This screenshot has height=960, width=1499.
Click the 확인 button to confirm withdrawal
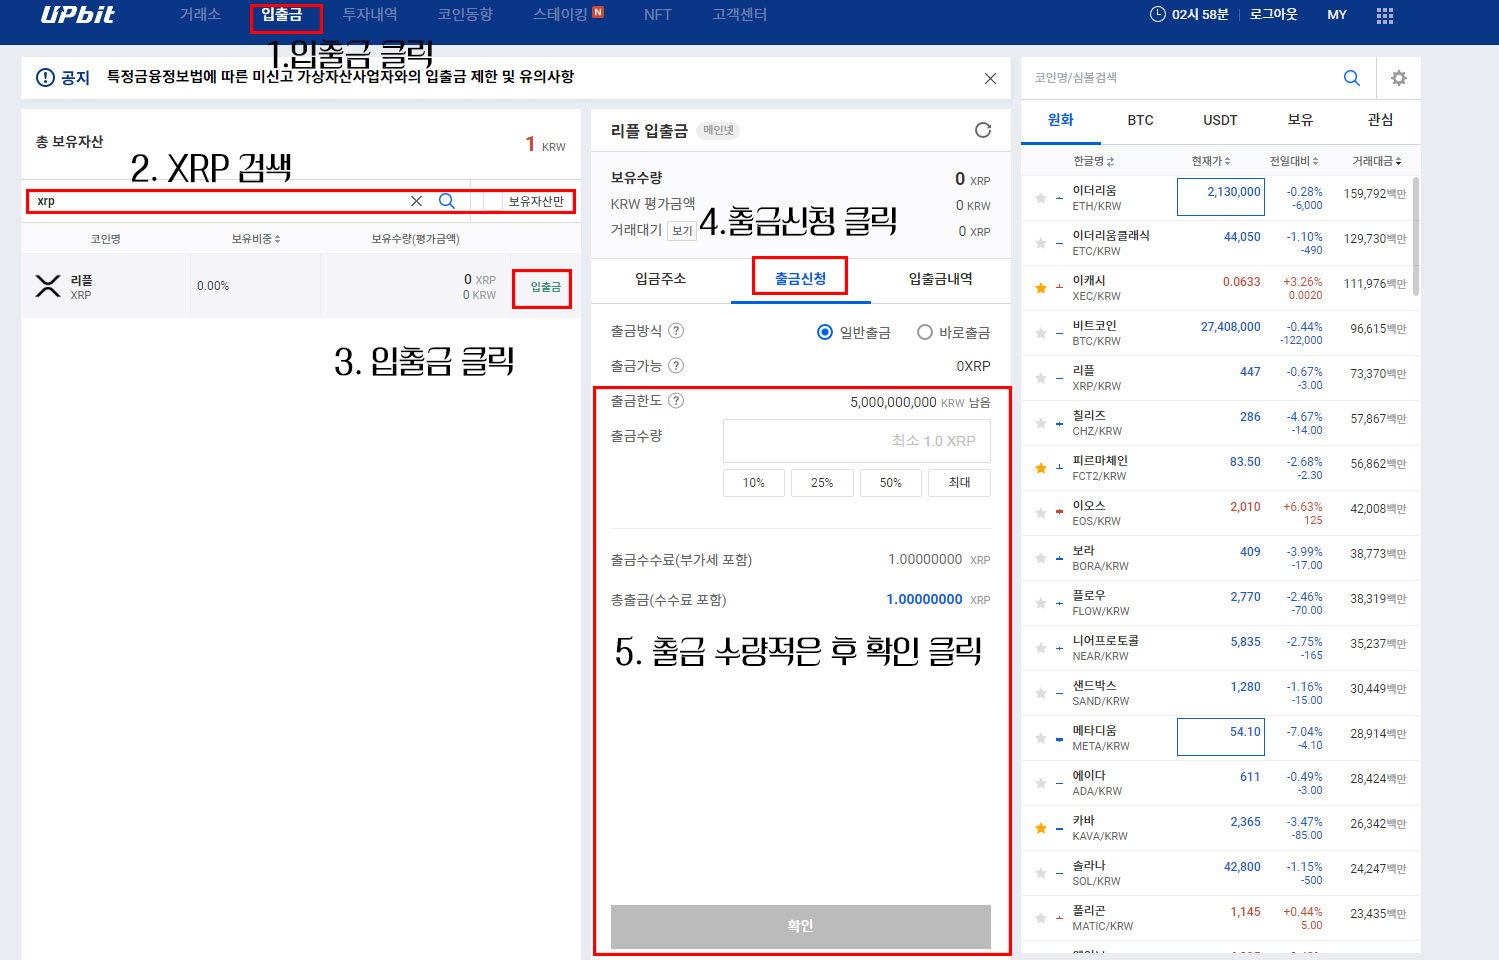tap(799, 926)
